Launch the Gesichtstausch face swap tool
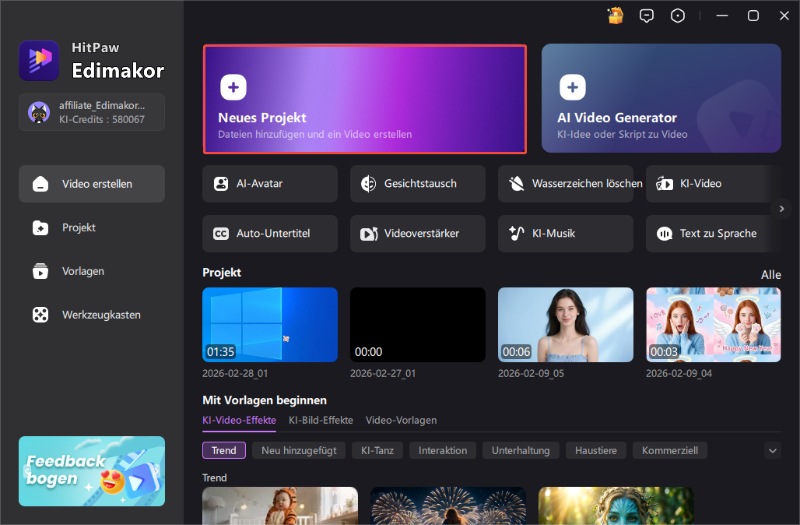The image size is (800, 525). pos(417,184)
